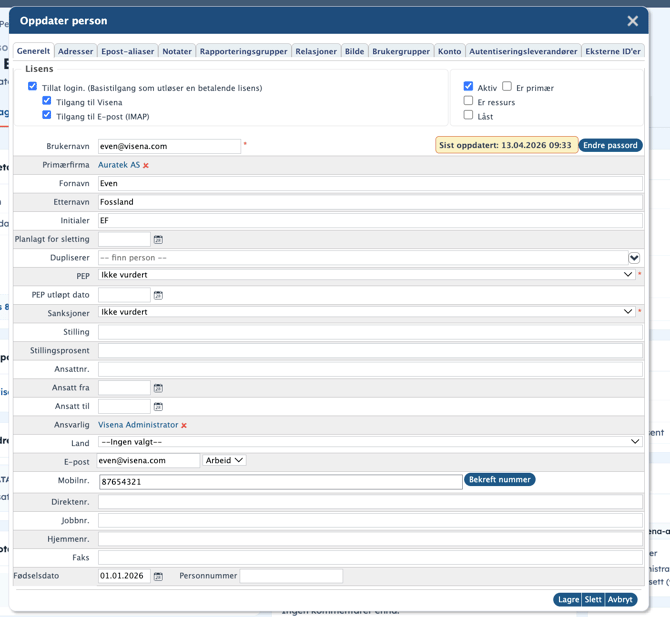
Task: Open the Sanksjoner dropdown
Action: coord(366,312)
